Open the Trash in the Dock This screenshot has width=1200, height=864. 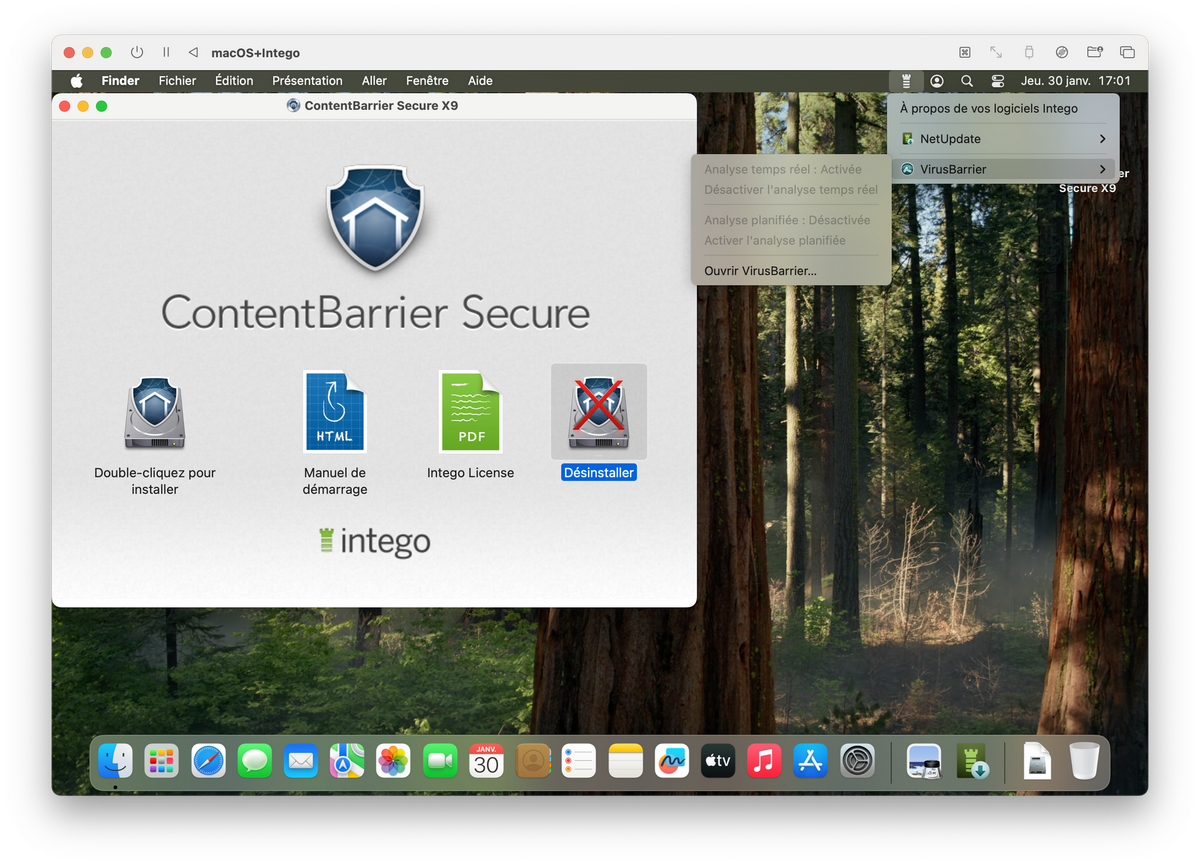click(x=1083, y=762)
